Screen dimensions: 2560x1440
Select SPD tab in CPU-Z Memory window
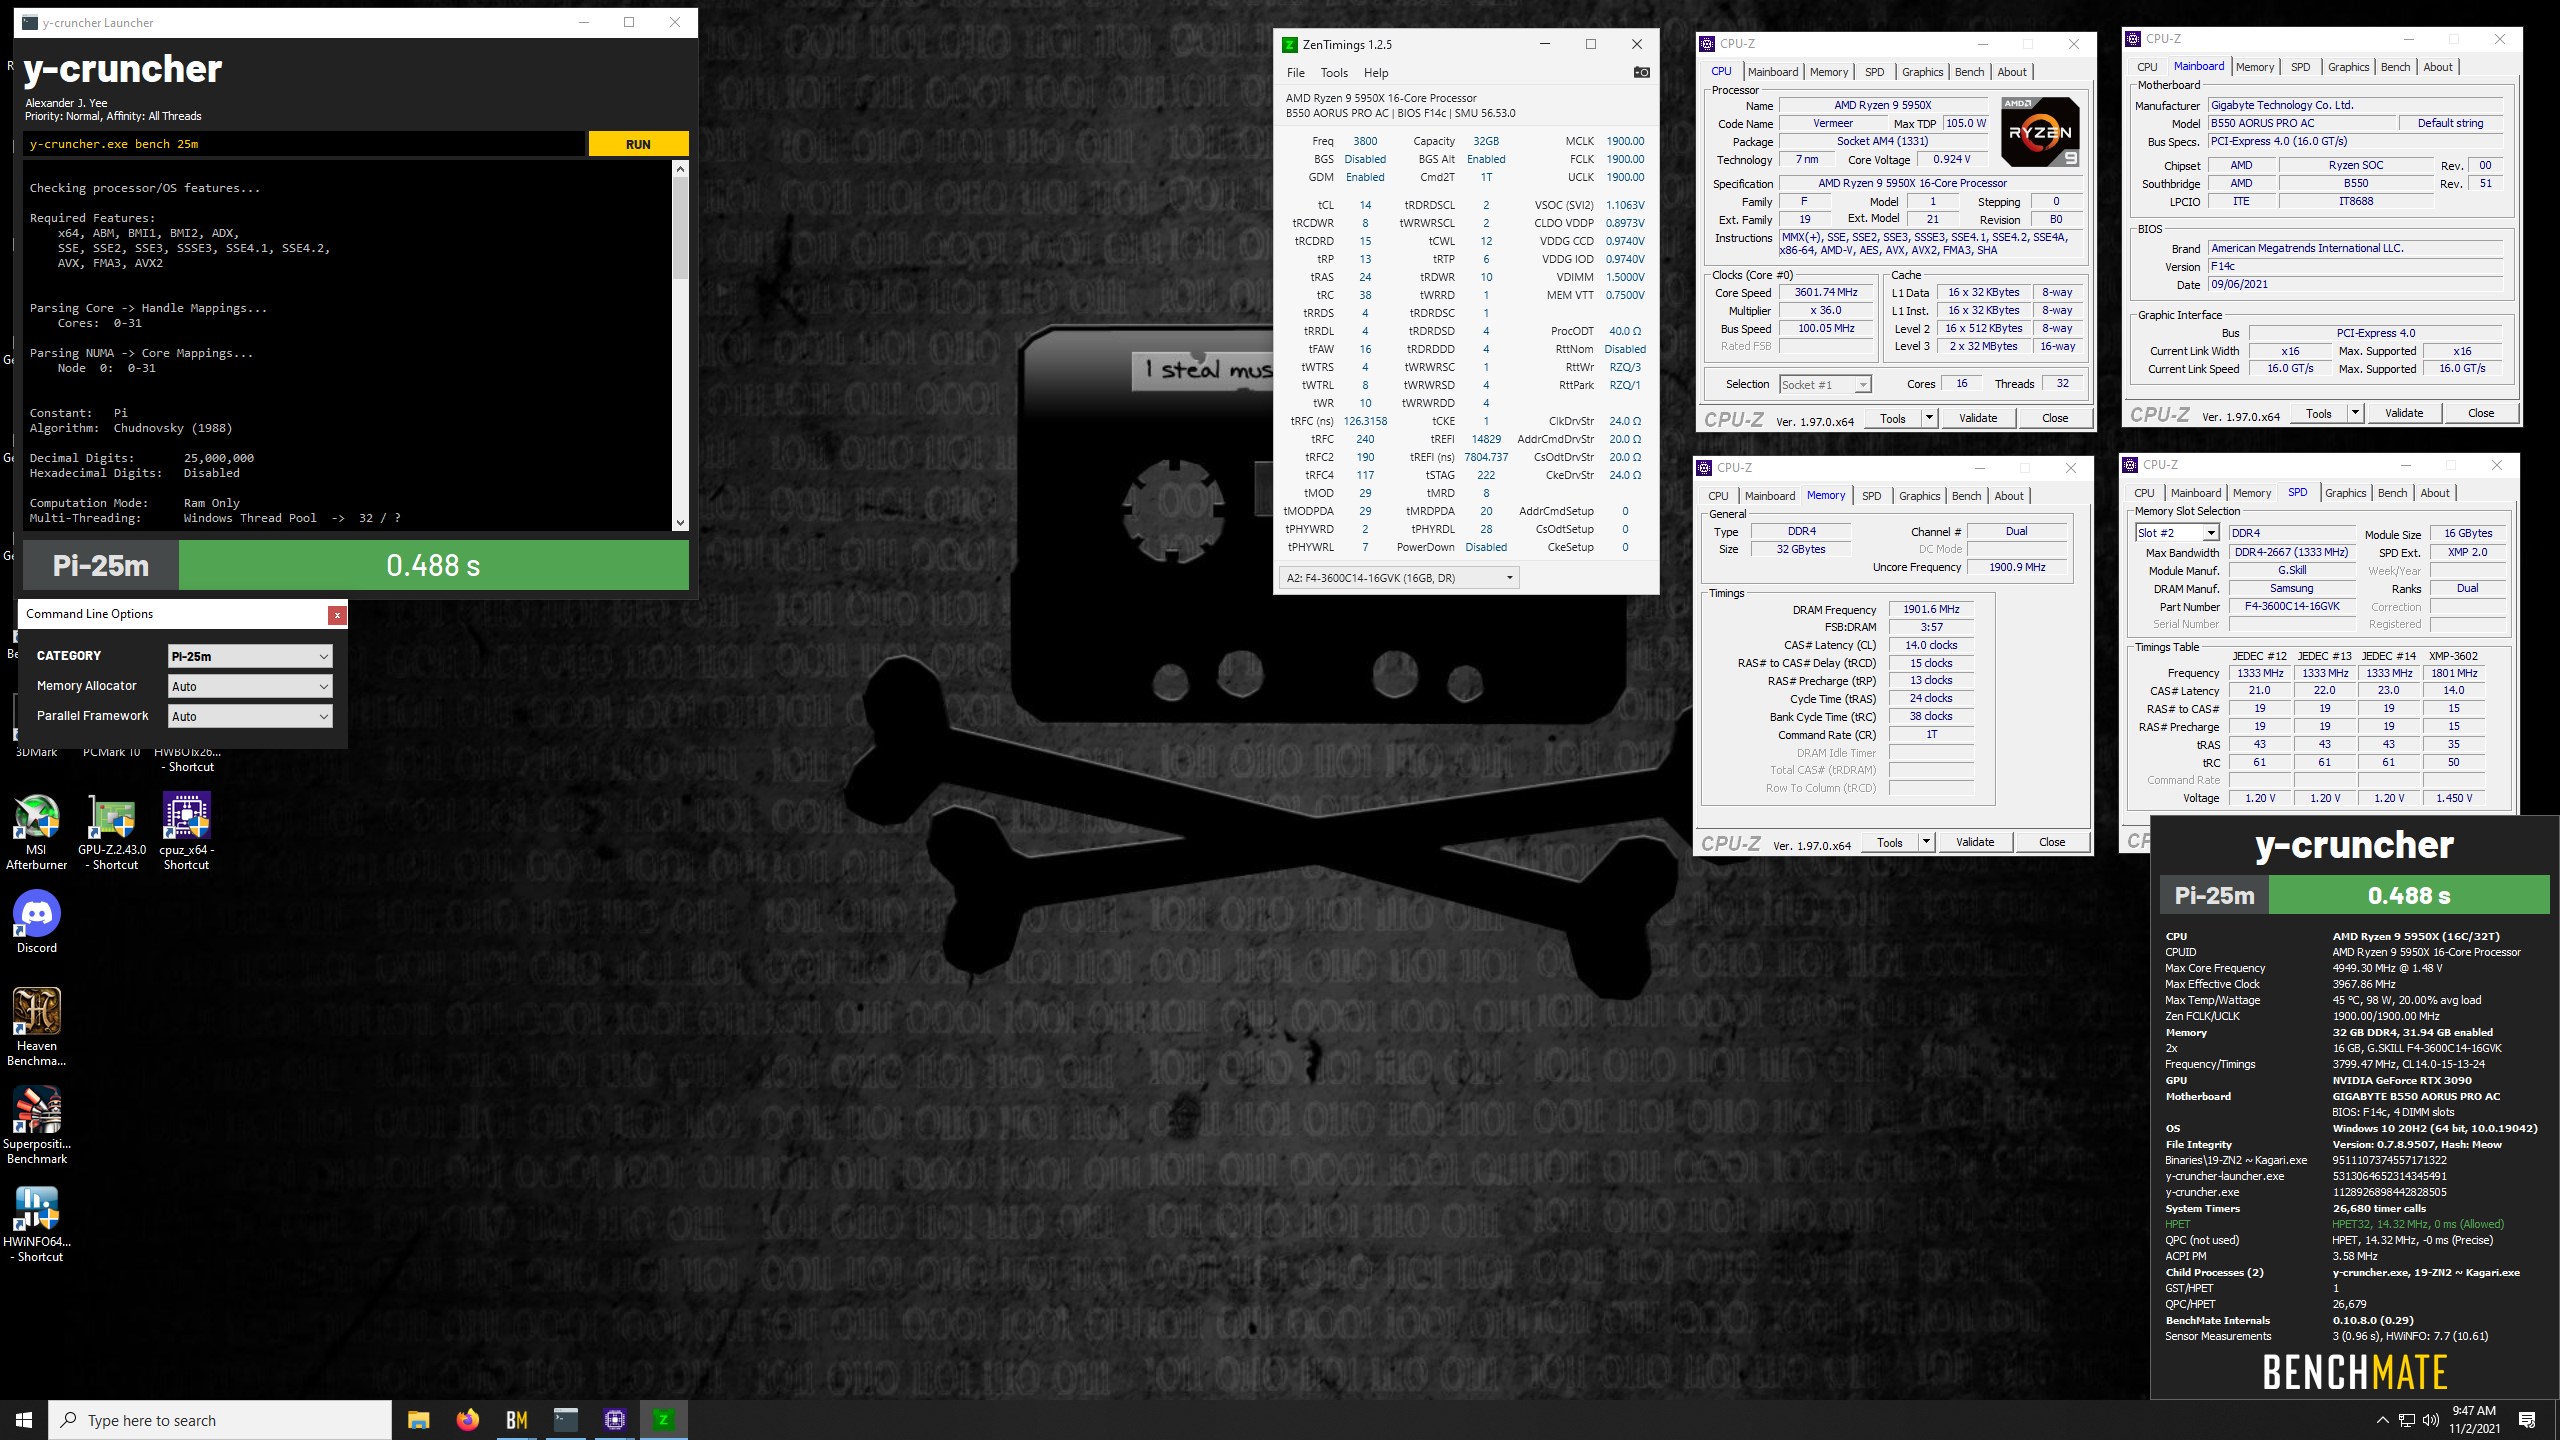[1871, 496]
